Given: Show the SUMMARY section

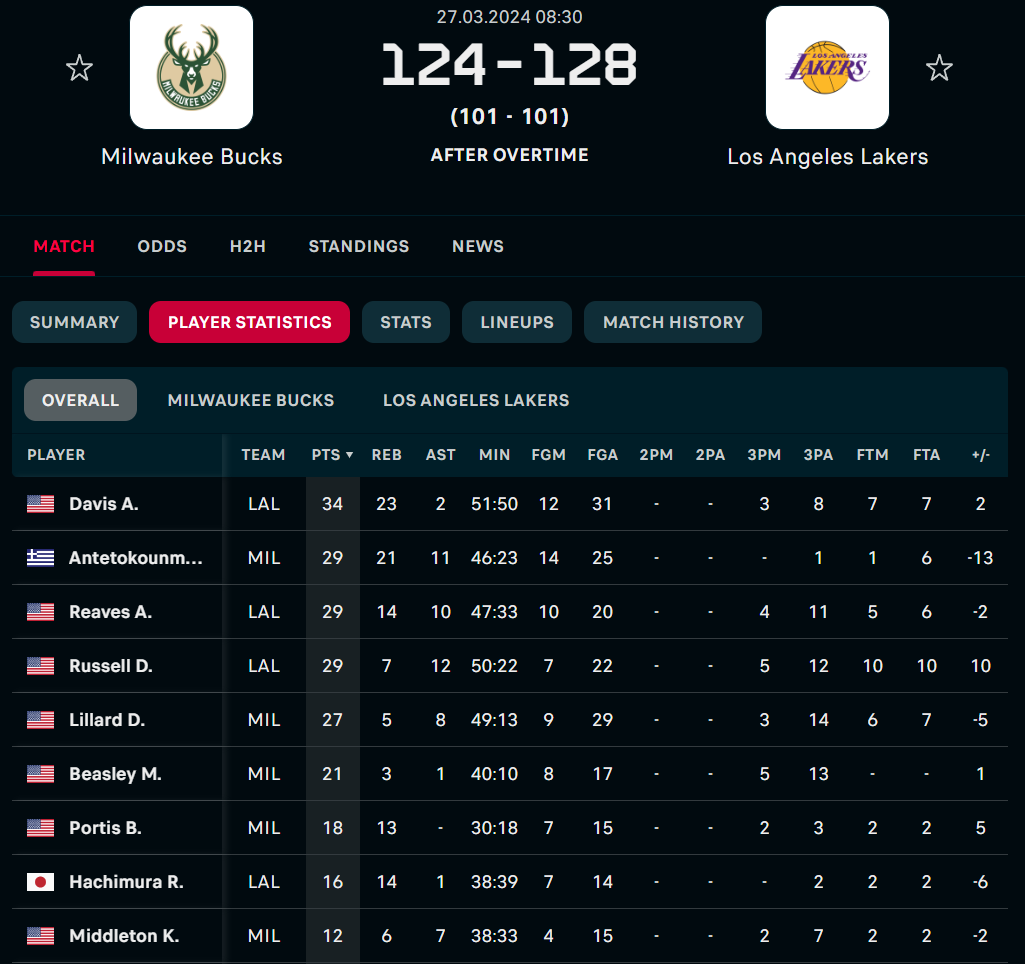Looking at the screenshot, I should coord(74,322).
